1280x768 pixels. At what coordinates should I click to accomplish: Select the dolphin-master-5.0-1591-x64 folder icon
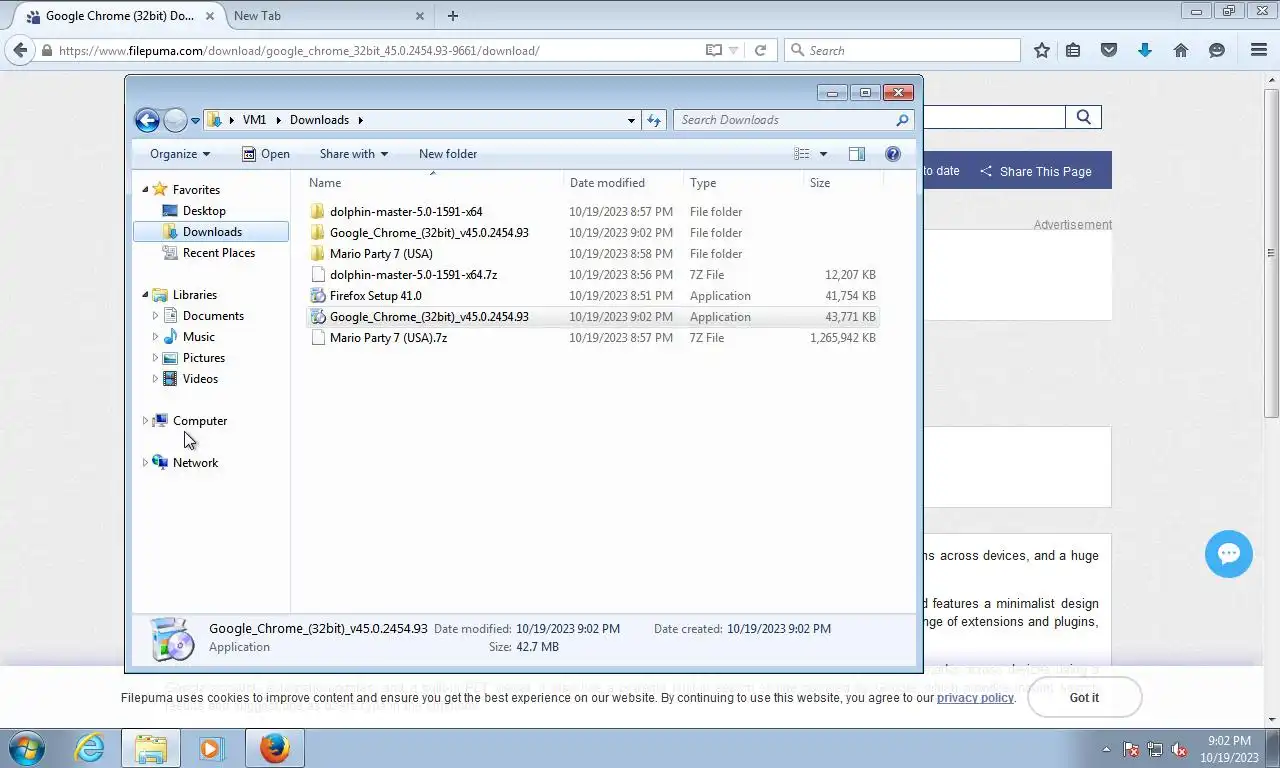click(x=318, y=212)
